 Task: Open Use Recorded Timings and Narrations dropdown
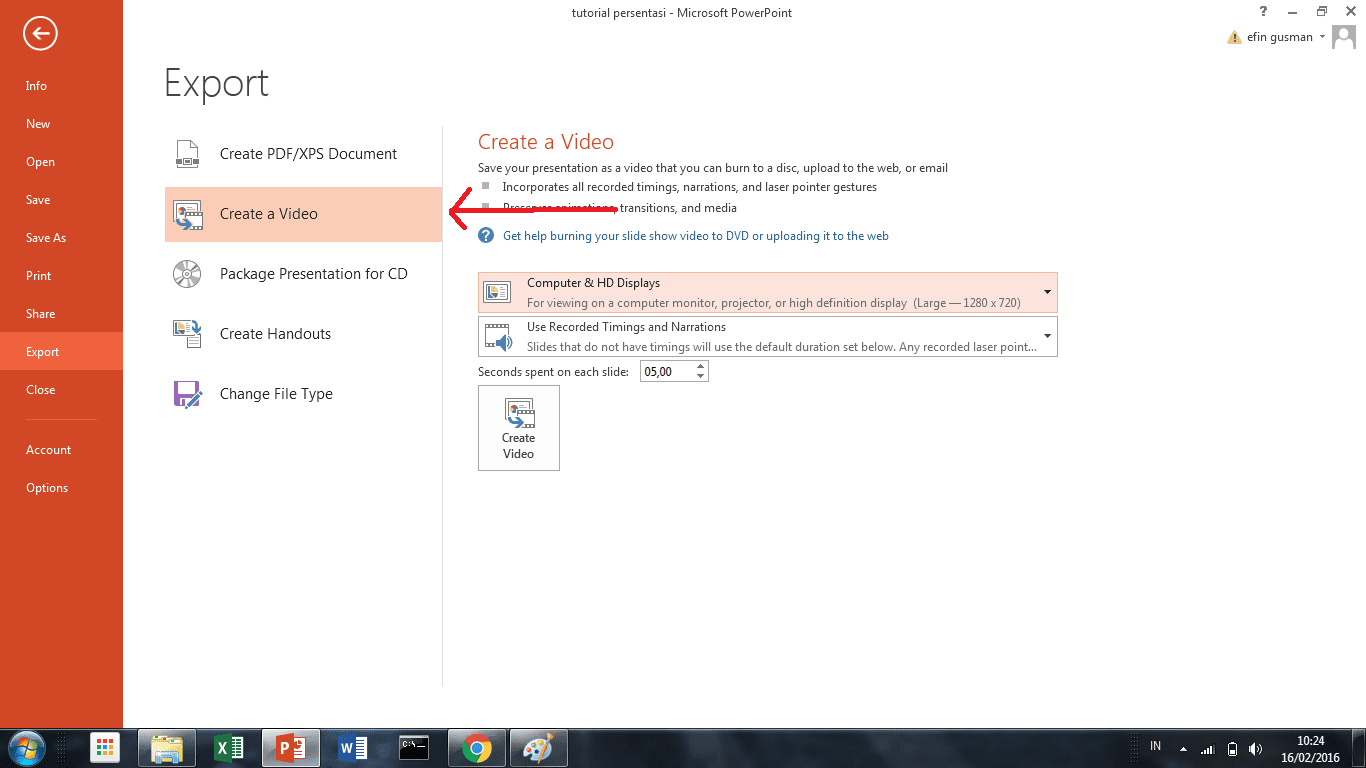tap(767, 336)
